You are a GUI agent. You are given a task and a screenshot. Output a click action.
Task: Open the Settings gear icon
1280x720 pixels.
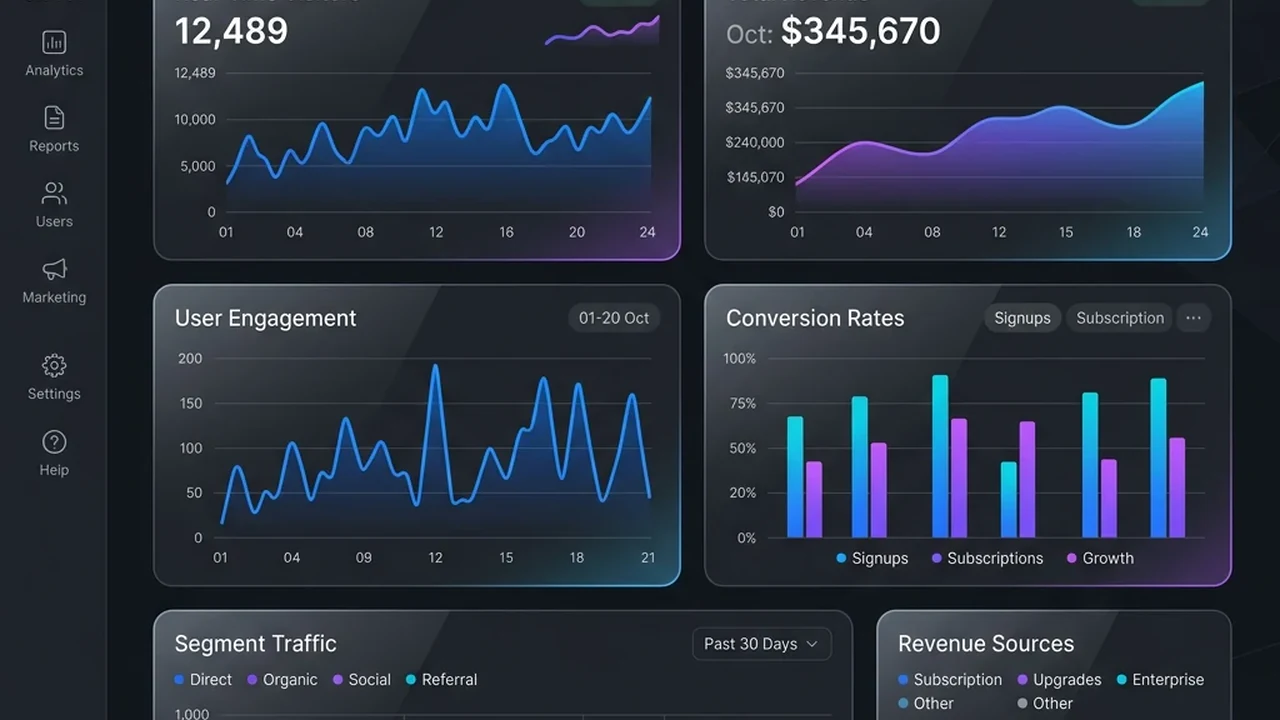click(54, 365)
